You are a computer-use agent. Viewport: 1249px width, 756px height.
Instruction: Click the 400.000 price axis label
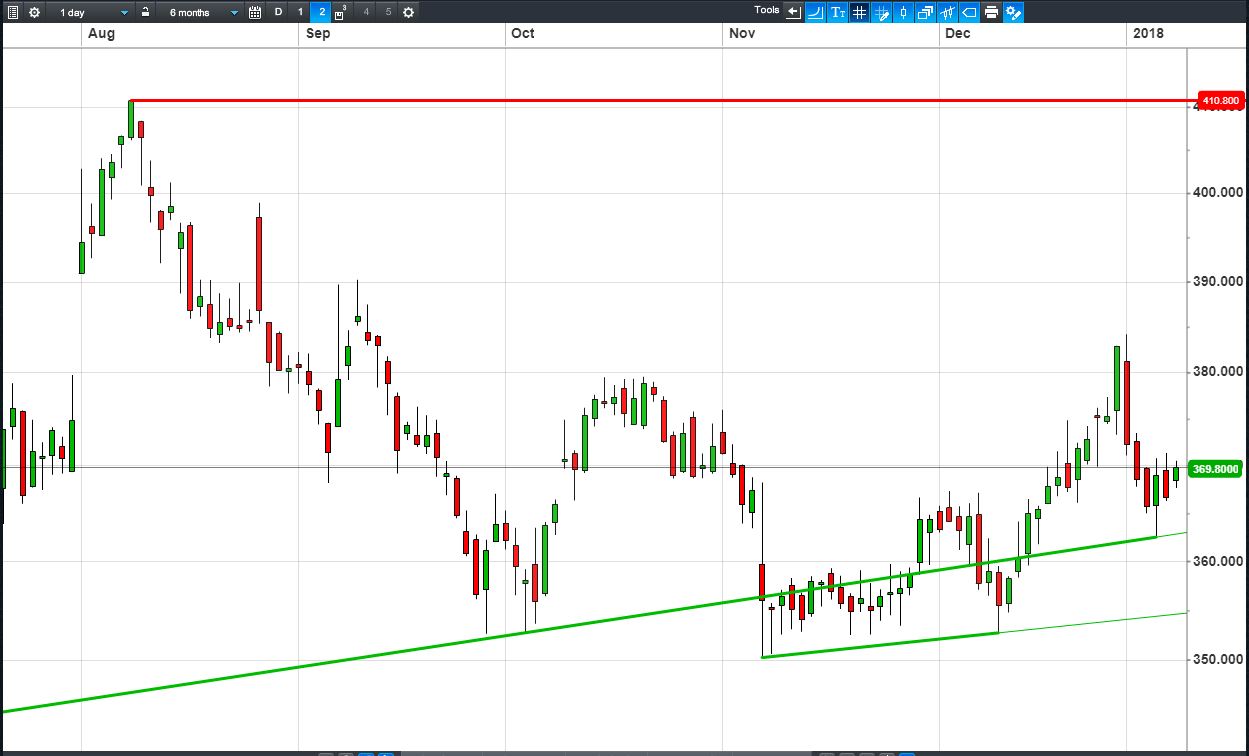1219,192
